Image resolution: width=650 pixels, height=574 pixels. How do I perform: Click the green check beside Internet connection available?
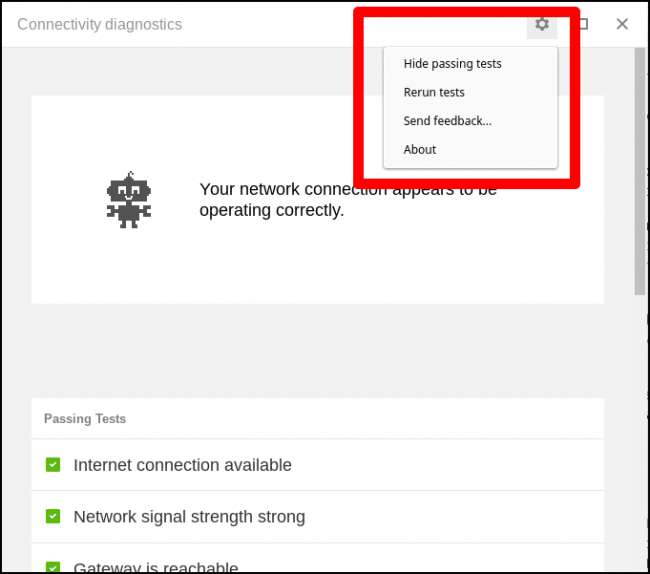(x=53, y=465)
